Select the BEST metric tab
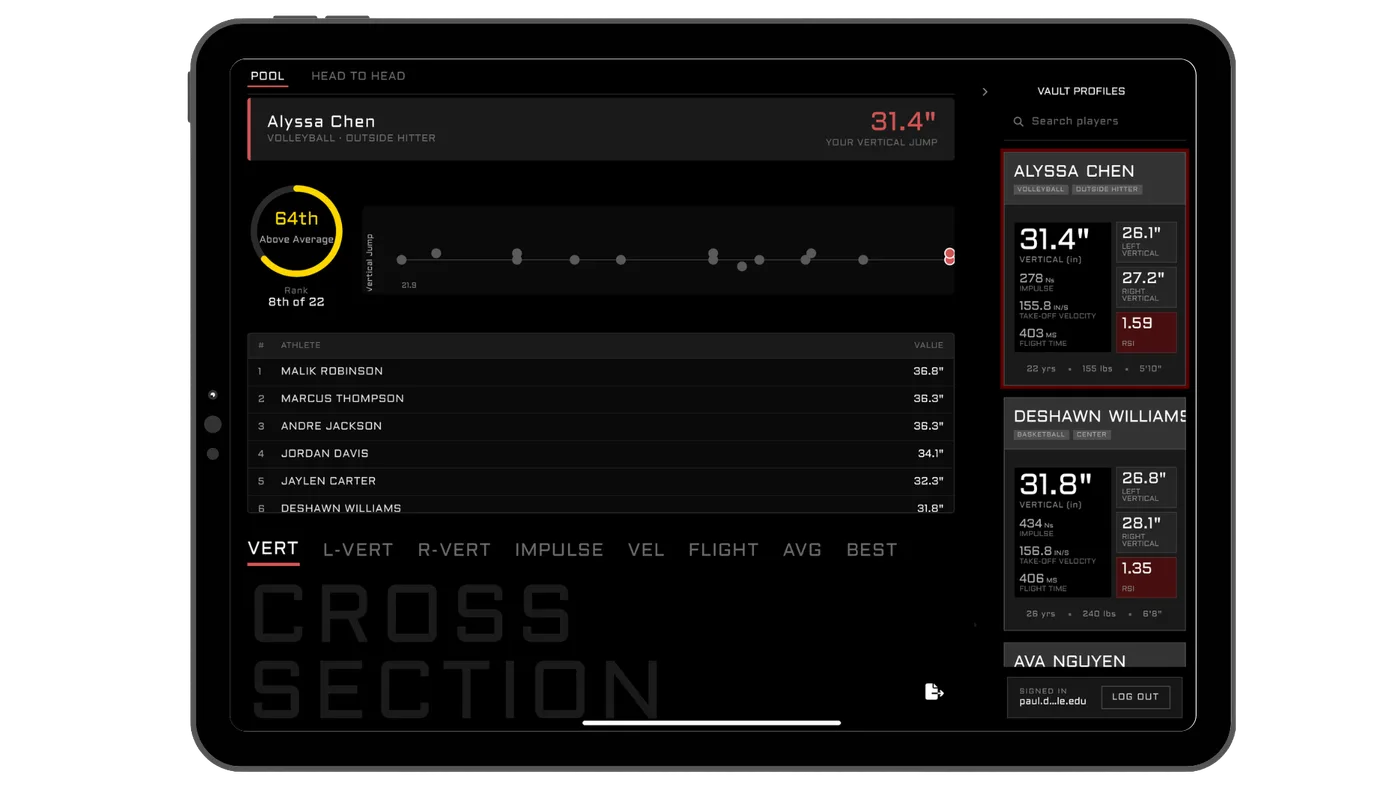 pyautogui.click(x=872, y=550)
